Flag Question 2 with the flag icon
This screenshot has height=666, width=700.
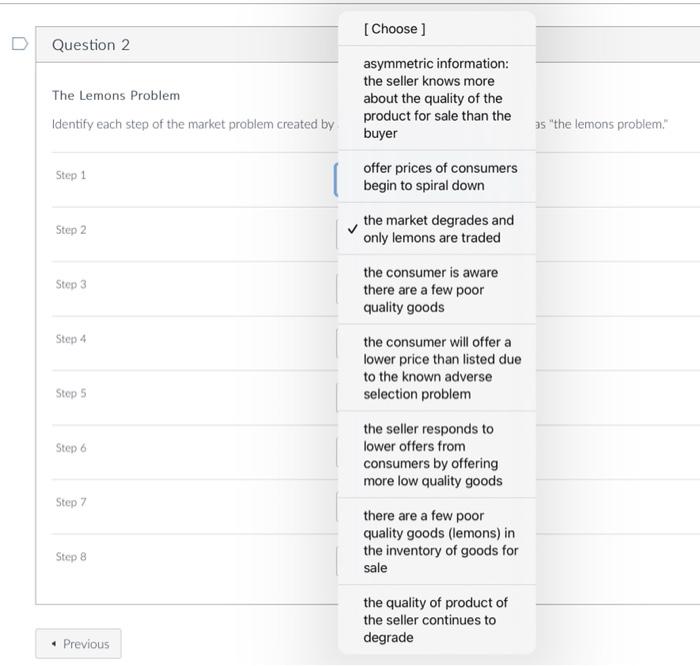[19, 44]
